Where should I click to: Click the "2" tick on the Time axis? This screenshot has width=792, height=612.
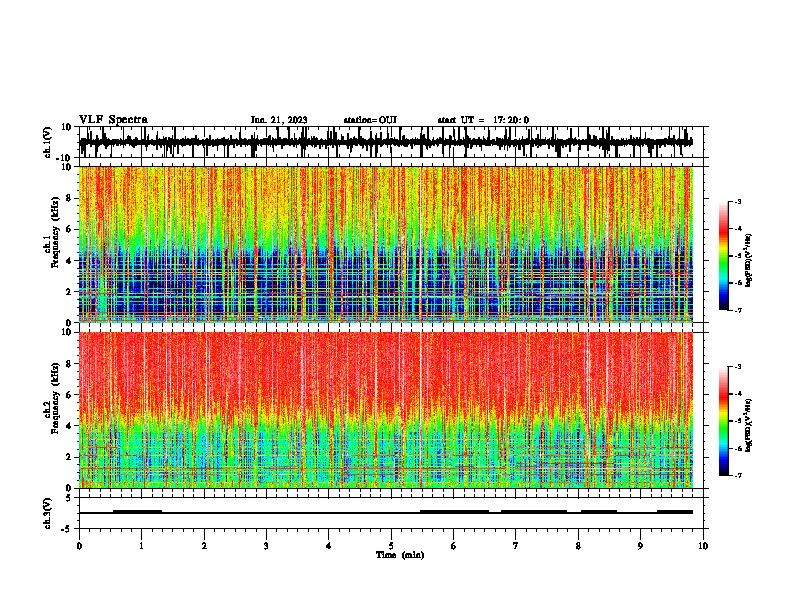point(204,546)
